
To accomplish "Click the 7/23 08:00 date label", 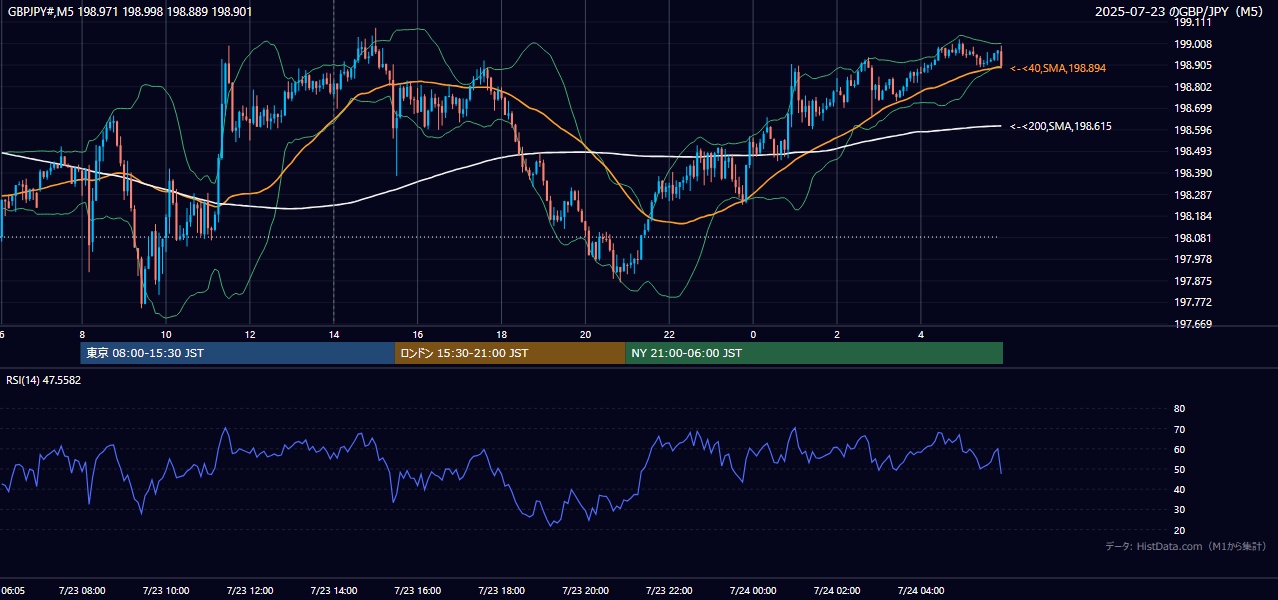I will pos(82,590).
